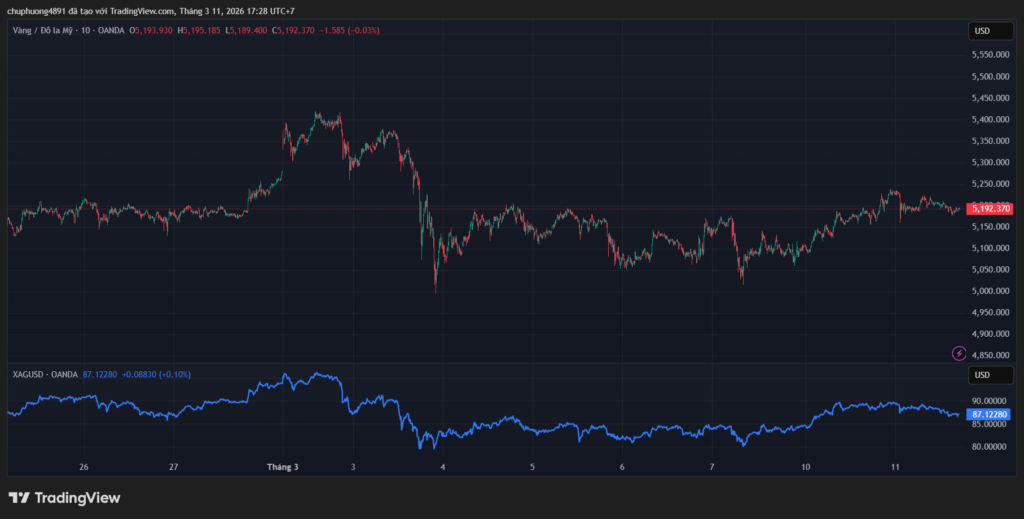Click the 11 date label on time axis
1024x519 pixels.
click(895, 467)
